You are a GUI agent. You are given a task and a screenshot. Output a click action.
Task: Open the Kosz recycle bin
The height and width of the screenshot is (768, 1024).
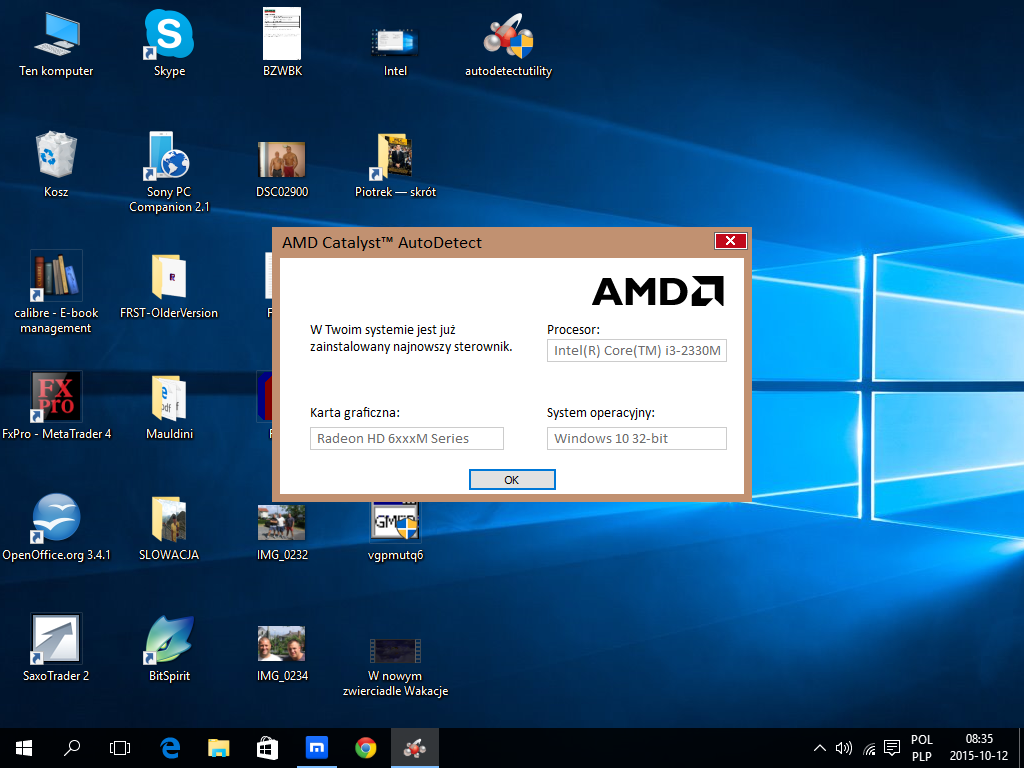tap(56, 165)
